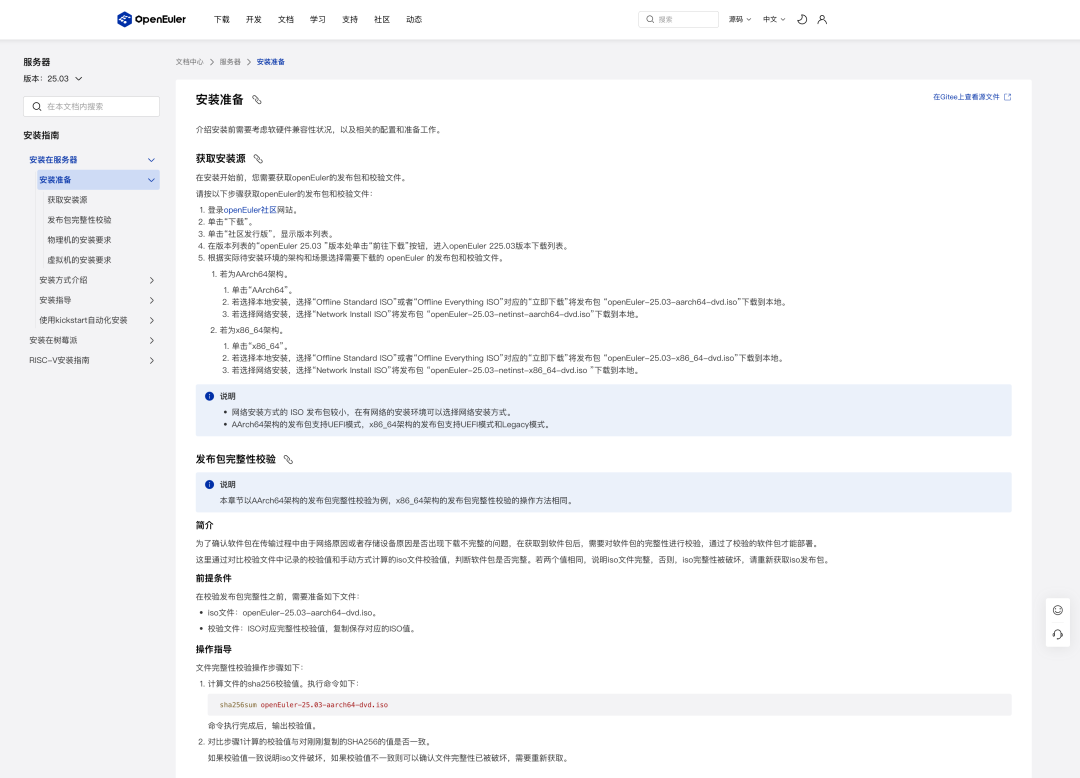1080x778 pixels.
Task: Open the 文档 menu in top navigation
Action: (286, 19)
